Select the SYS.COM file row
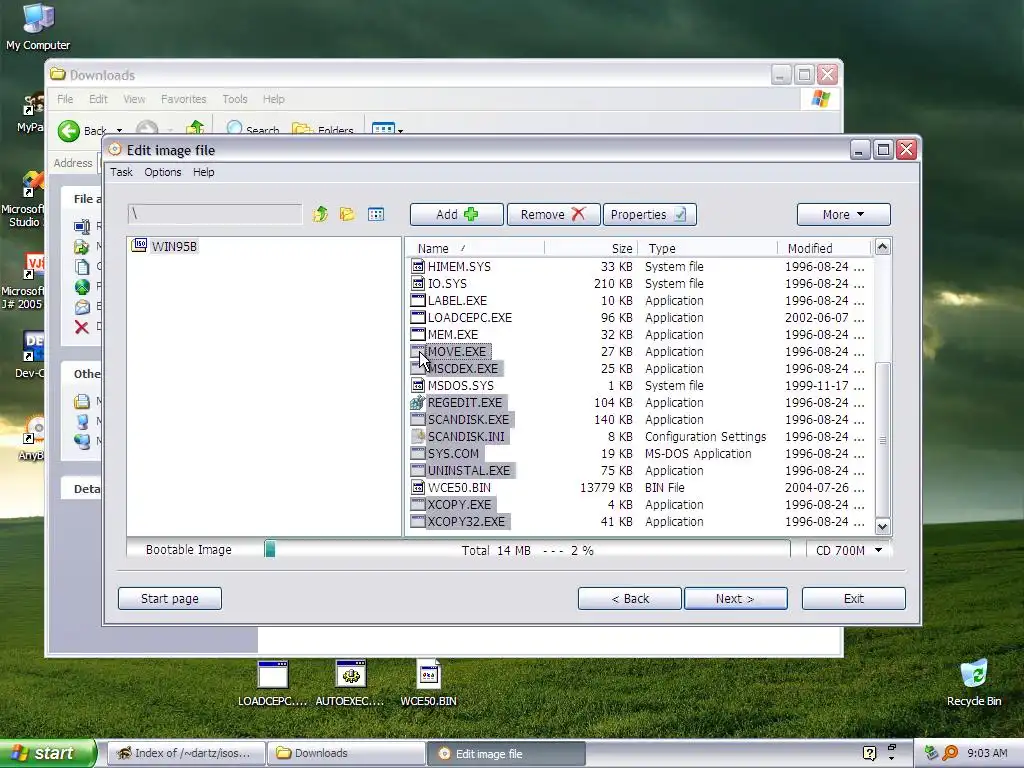The height and width of the screenshot is (768, 1024). coord(638,453)
